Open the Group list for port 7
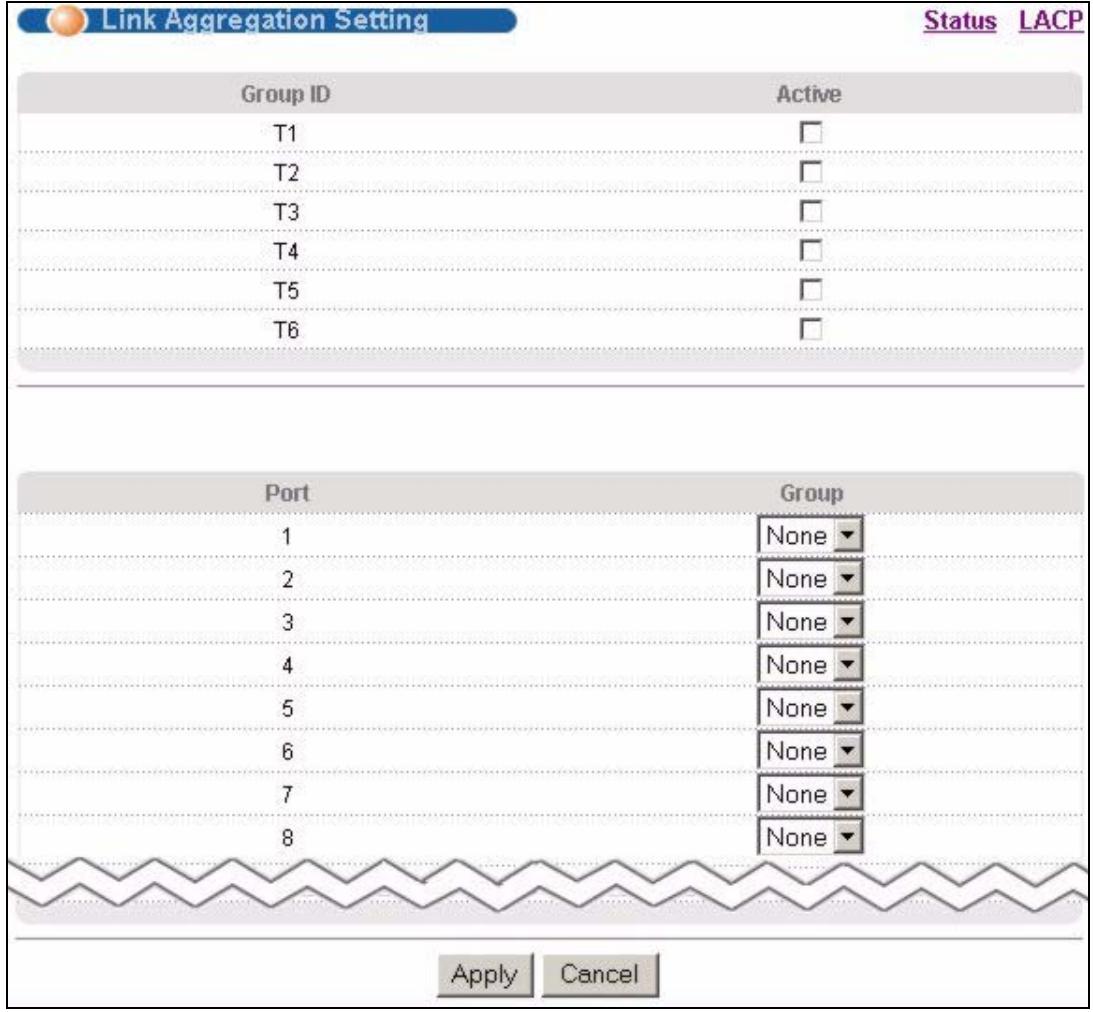The height and width of the screenshot is (1012, 1093). [810, 794]
